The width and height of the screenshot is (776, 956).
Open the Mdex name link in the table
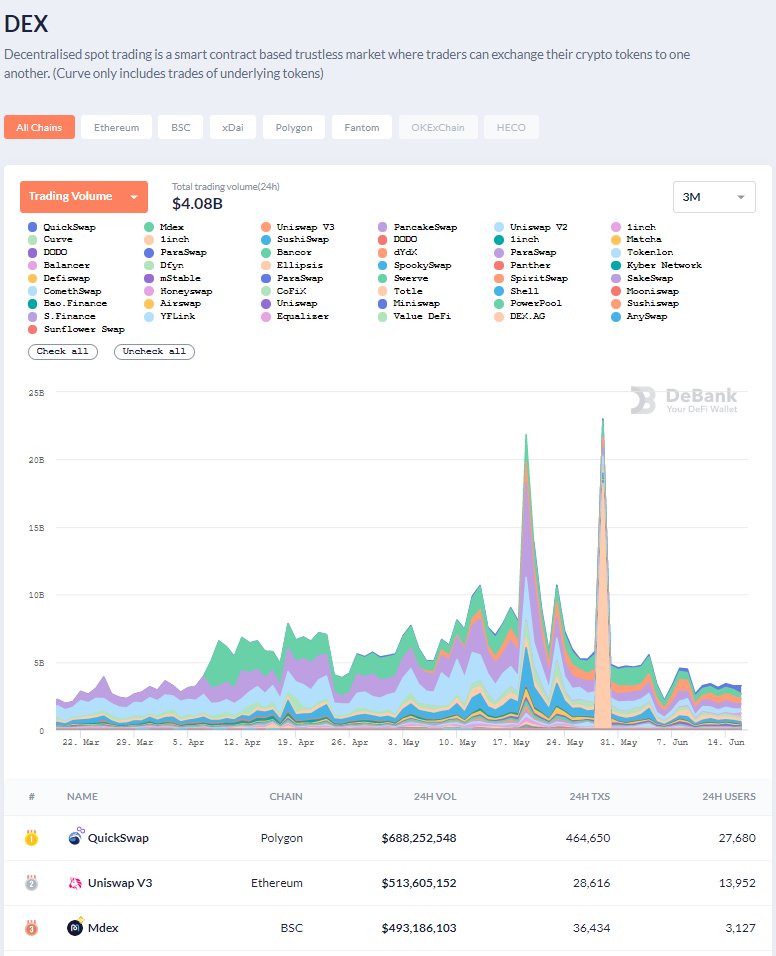(103, 928)
